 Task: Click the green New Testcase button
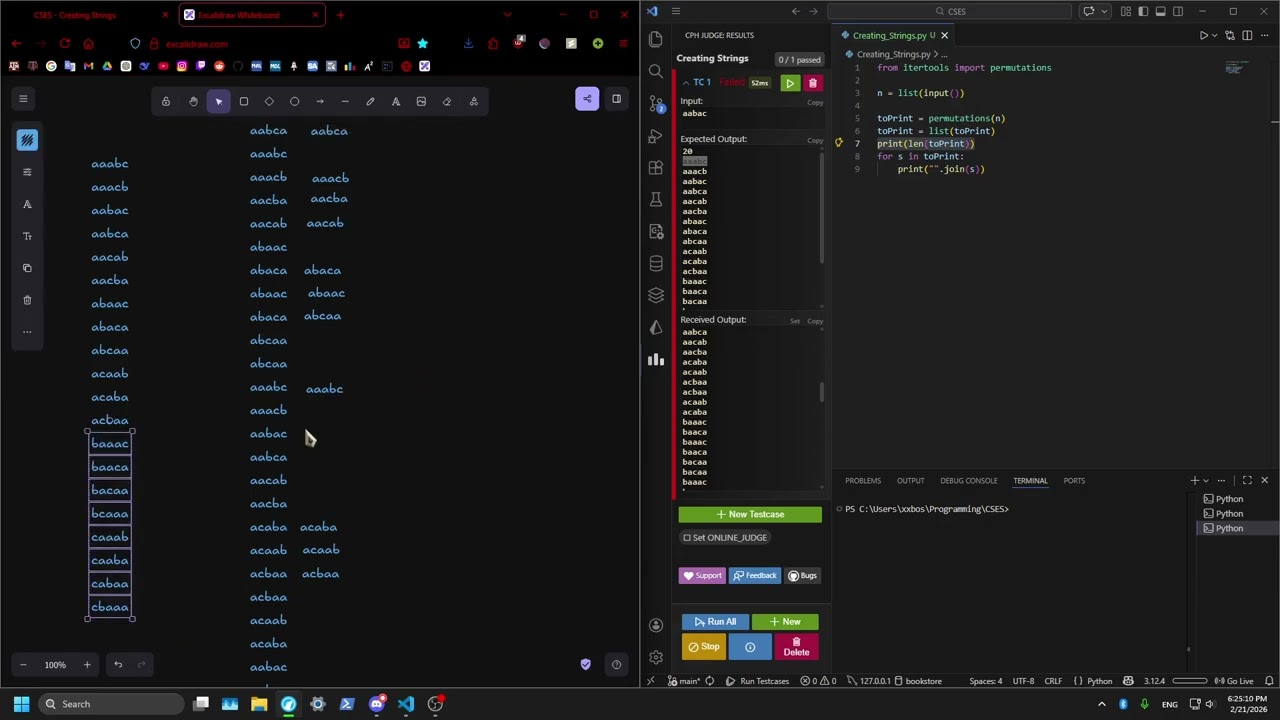pyautogui.click(x=750, y=514)
